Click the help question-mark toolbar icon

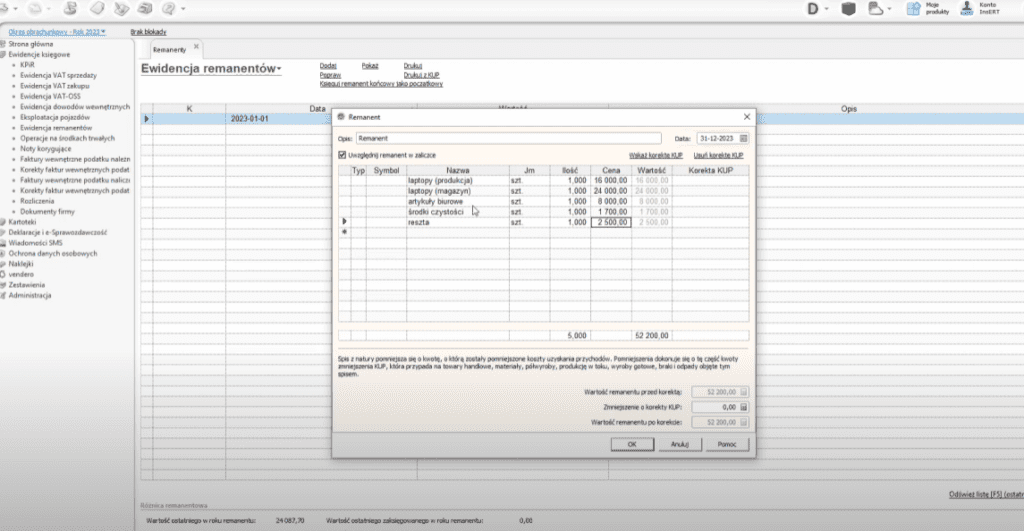point(168,9)
